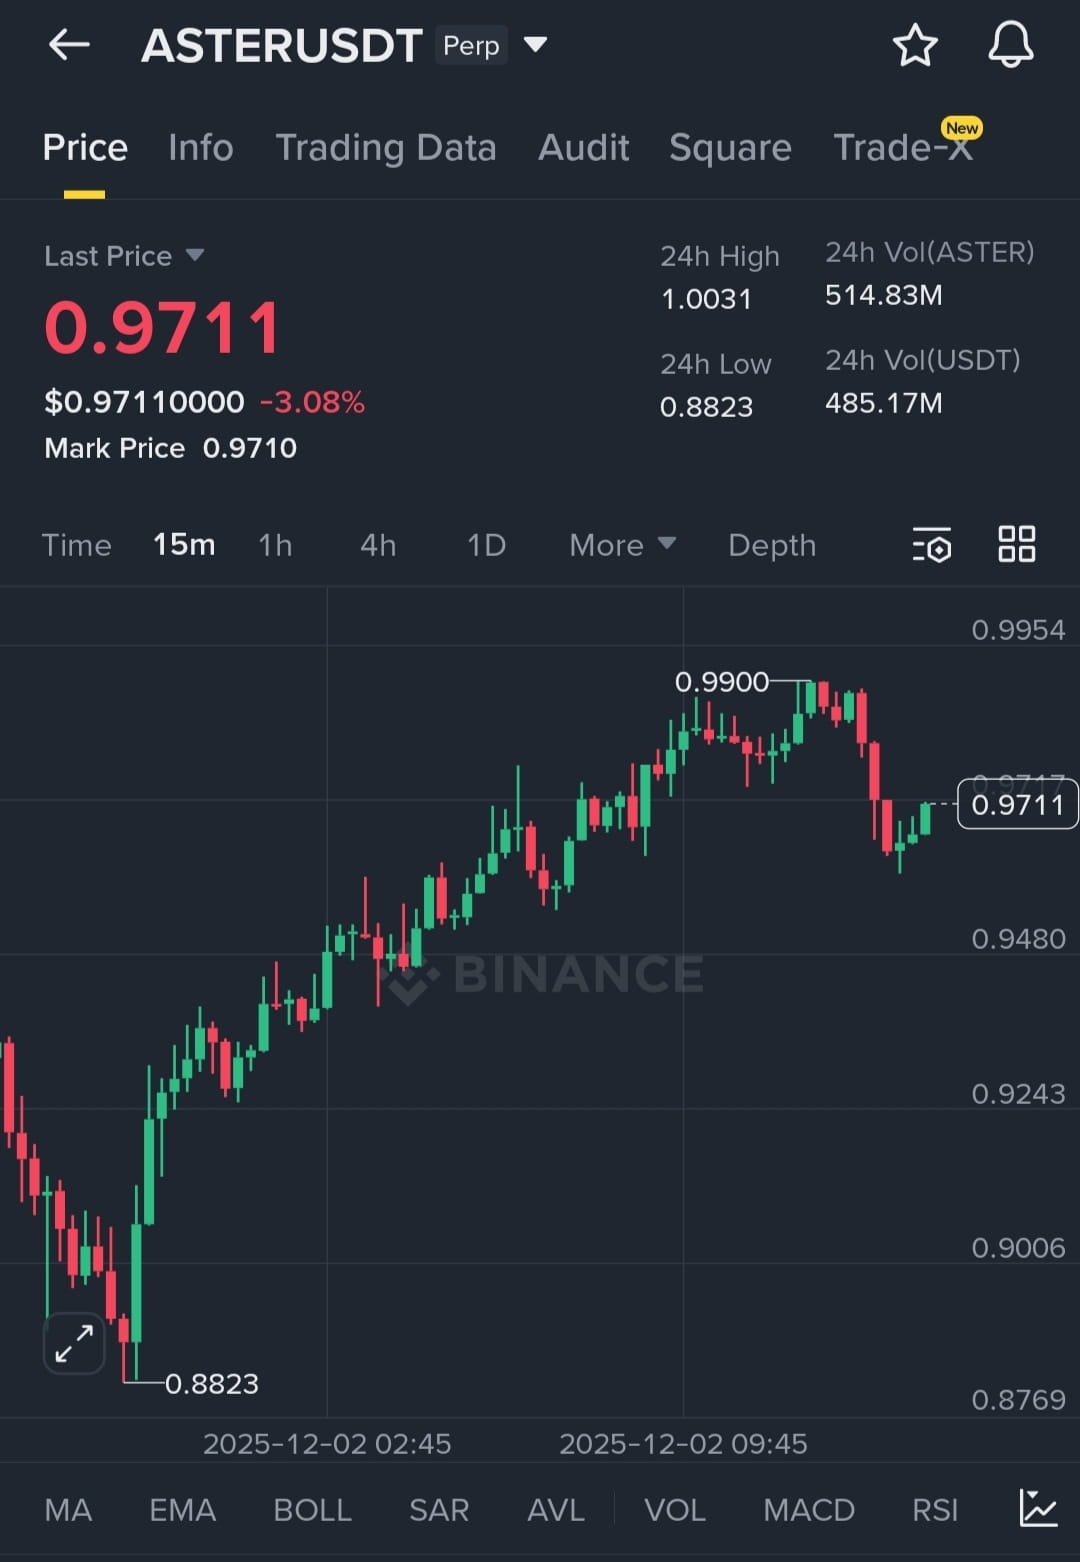Viewport: 1080px width, 1562px height.
Task: Toggle the BOLL indicator
Action: point(312,1510)
